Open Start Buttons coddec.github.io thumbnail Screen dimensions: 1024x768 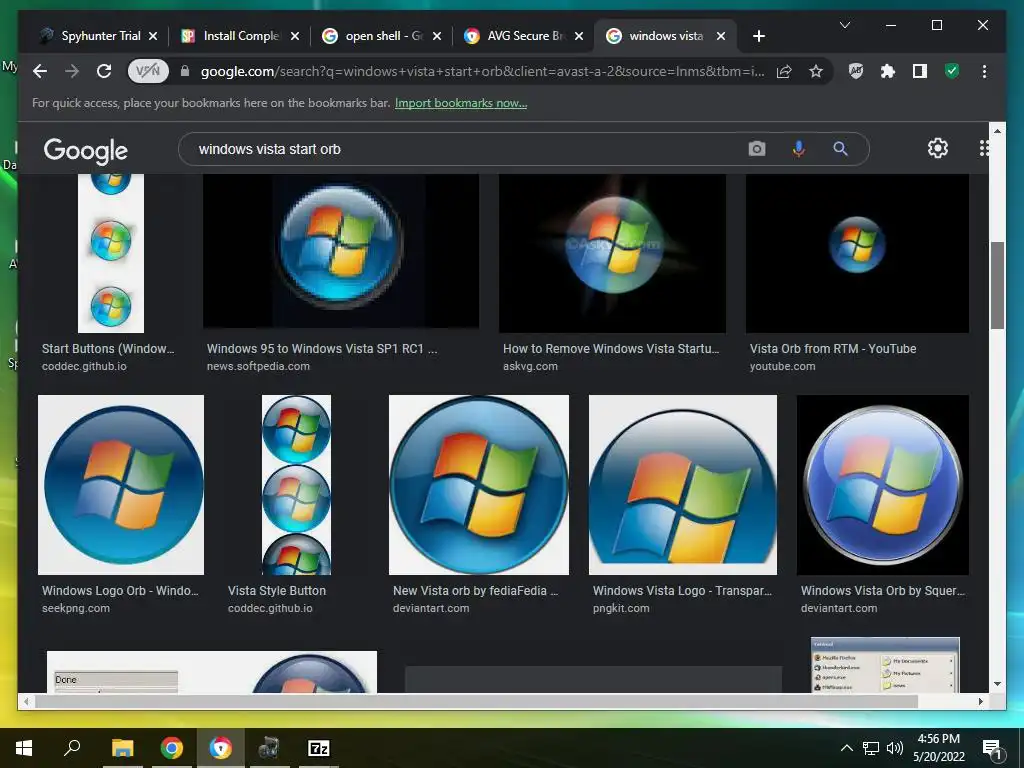pos(111,253)
